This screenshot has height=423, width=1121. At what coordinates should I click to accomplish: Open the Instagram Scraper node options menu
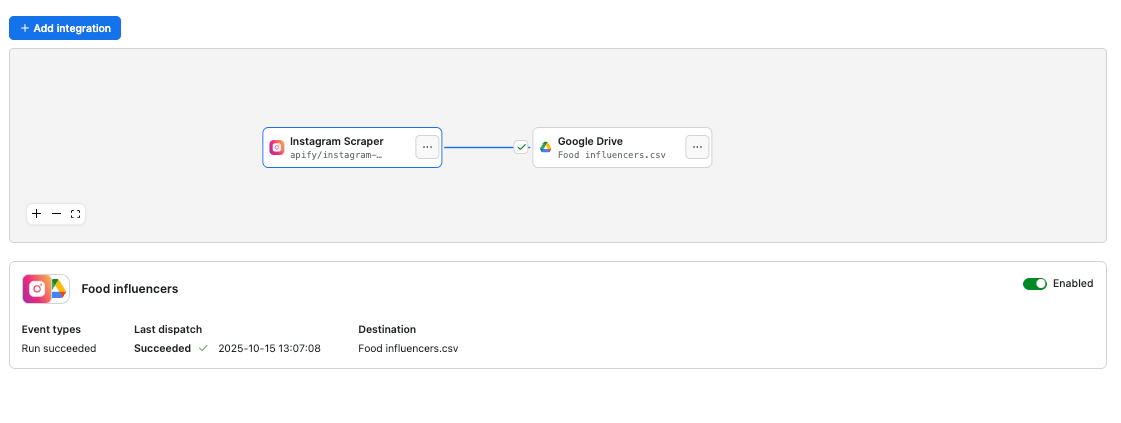(x=427, y=147)
